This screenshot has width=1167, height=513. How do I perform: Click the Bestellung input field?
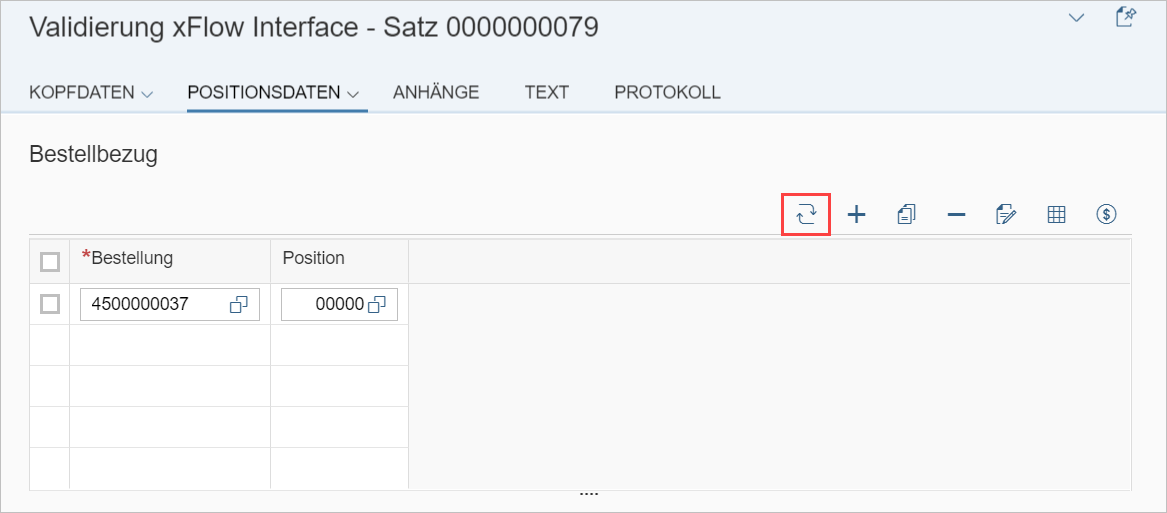click(x=155, y=305)
